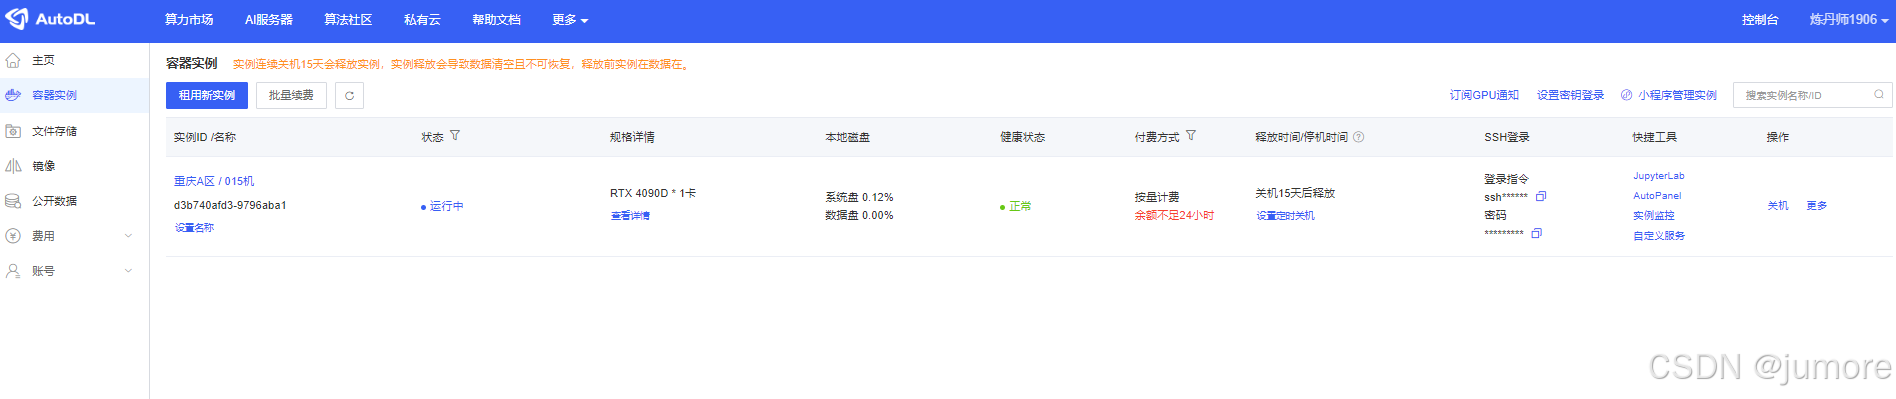Click the 运行中 status text
This screenshot has width=1896, height=399.
point(446,206)
